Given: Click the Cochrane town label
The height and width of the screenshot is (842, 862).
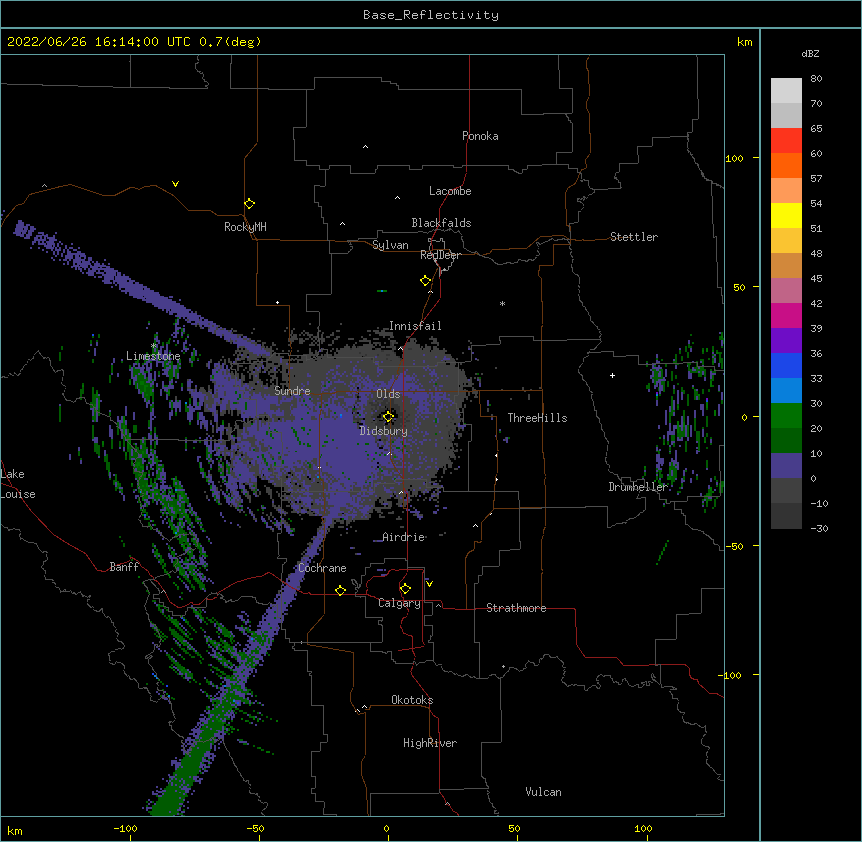Looking at the screenshot, I should coord(322,568).
